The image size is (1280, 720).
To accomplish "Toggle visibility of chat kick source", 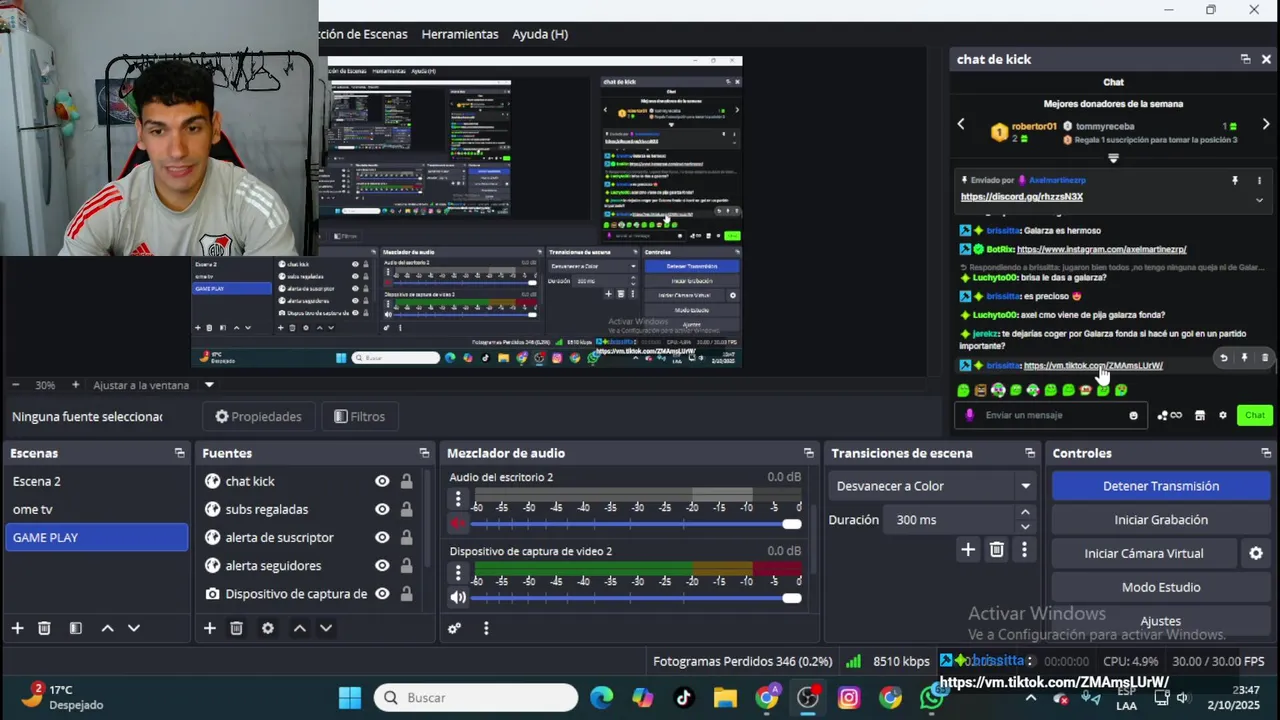I will (382, 481).
